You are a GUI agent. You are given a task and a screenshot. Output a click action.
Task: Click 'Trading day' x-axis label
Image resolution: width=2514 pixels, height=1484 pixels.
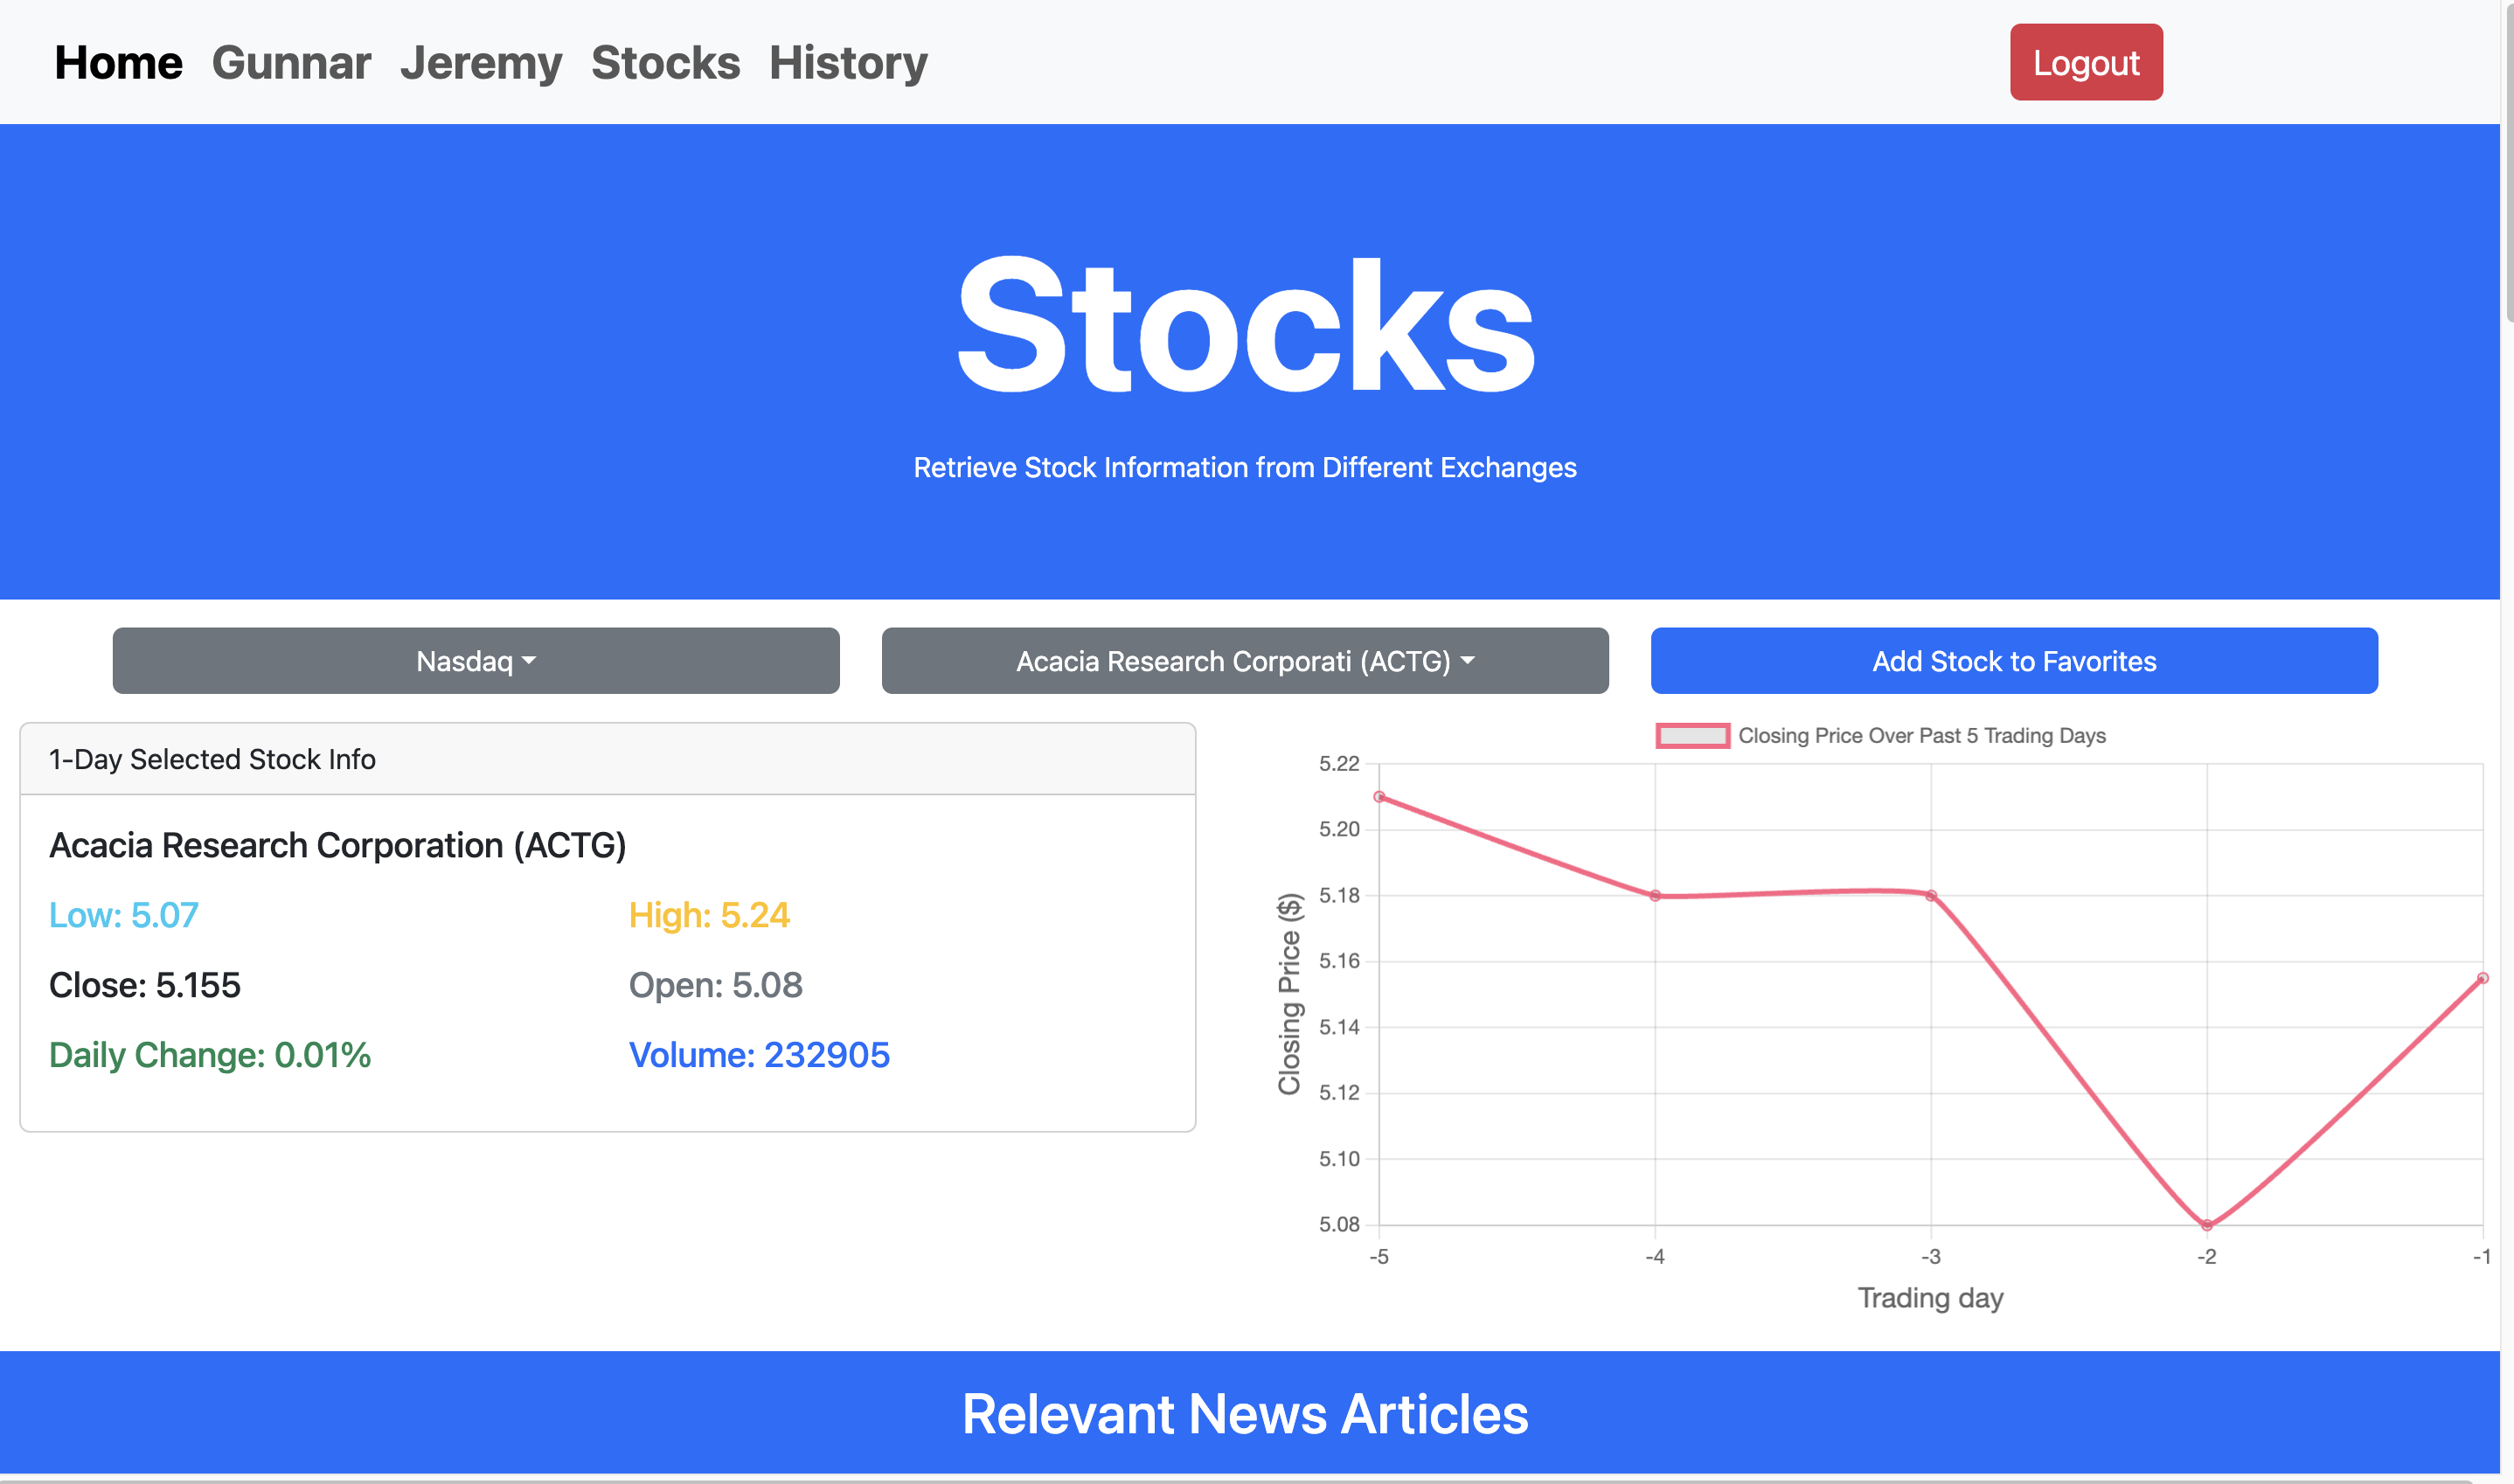point(1930,1298)
